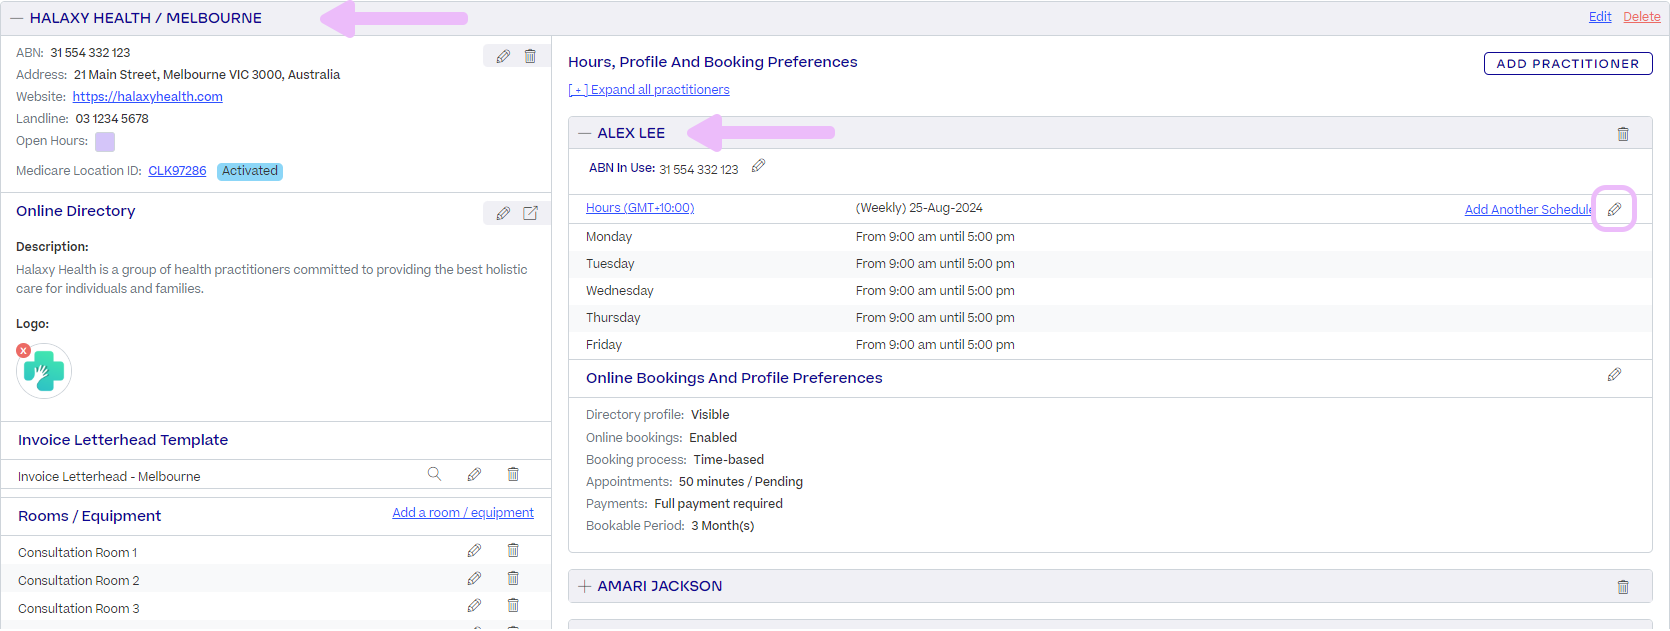Screen dimensions: 1670x631
Task: Click the Activated status badge
Action: point(250,171)
